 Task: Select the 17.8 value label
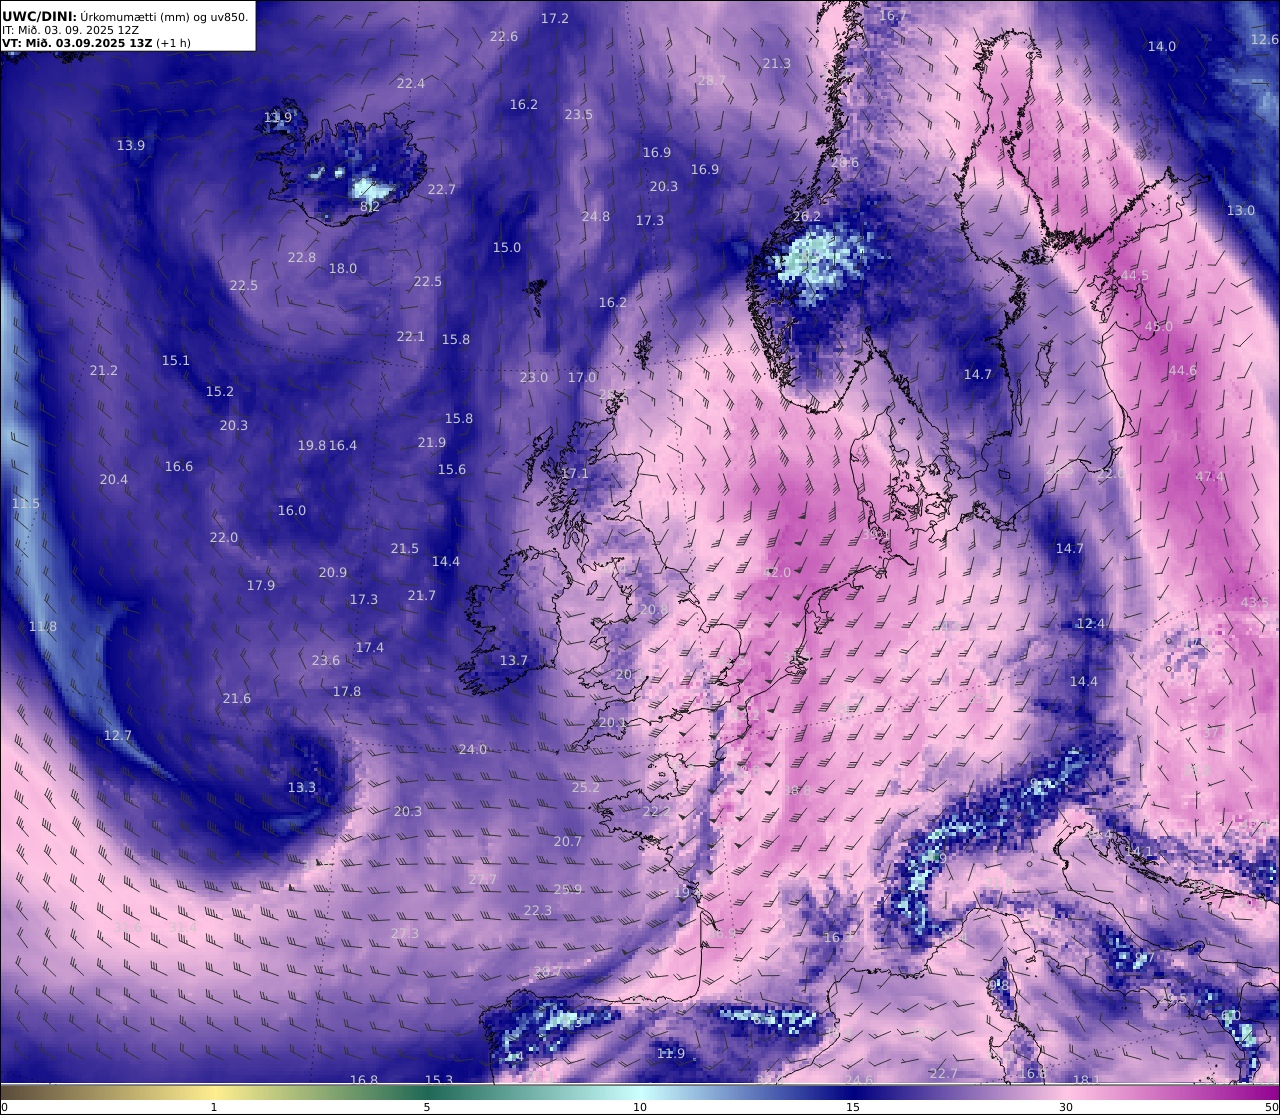pyautogui.click(x=347, y=691)
